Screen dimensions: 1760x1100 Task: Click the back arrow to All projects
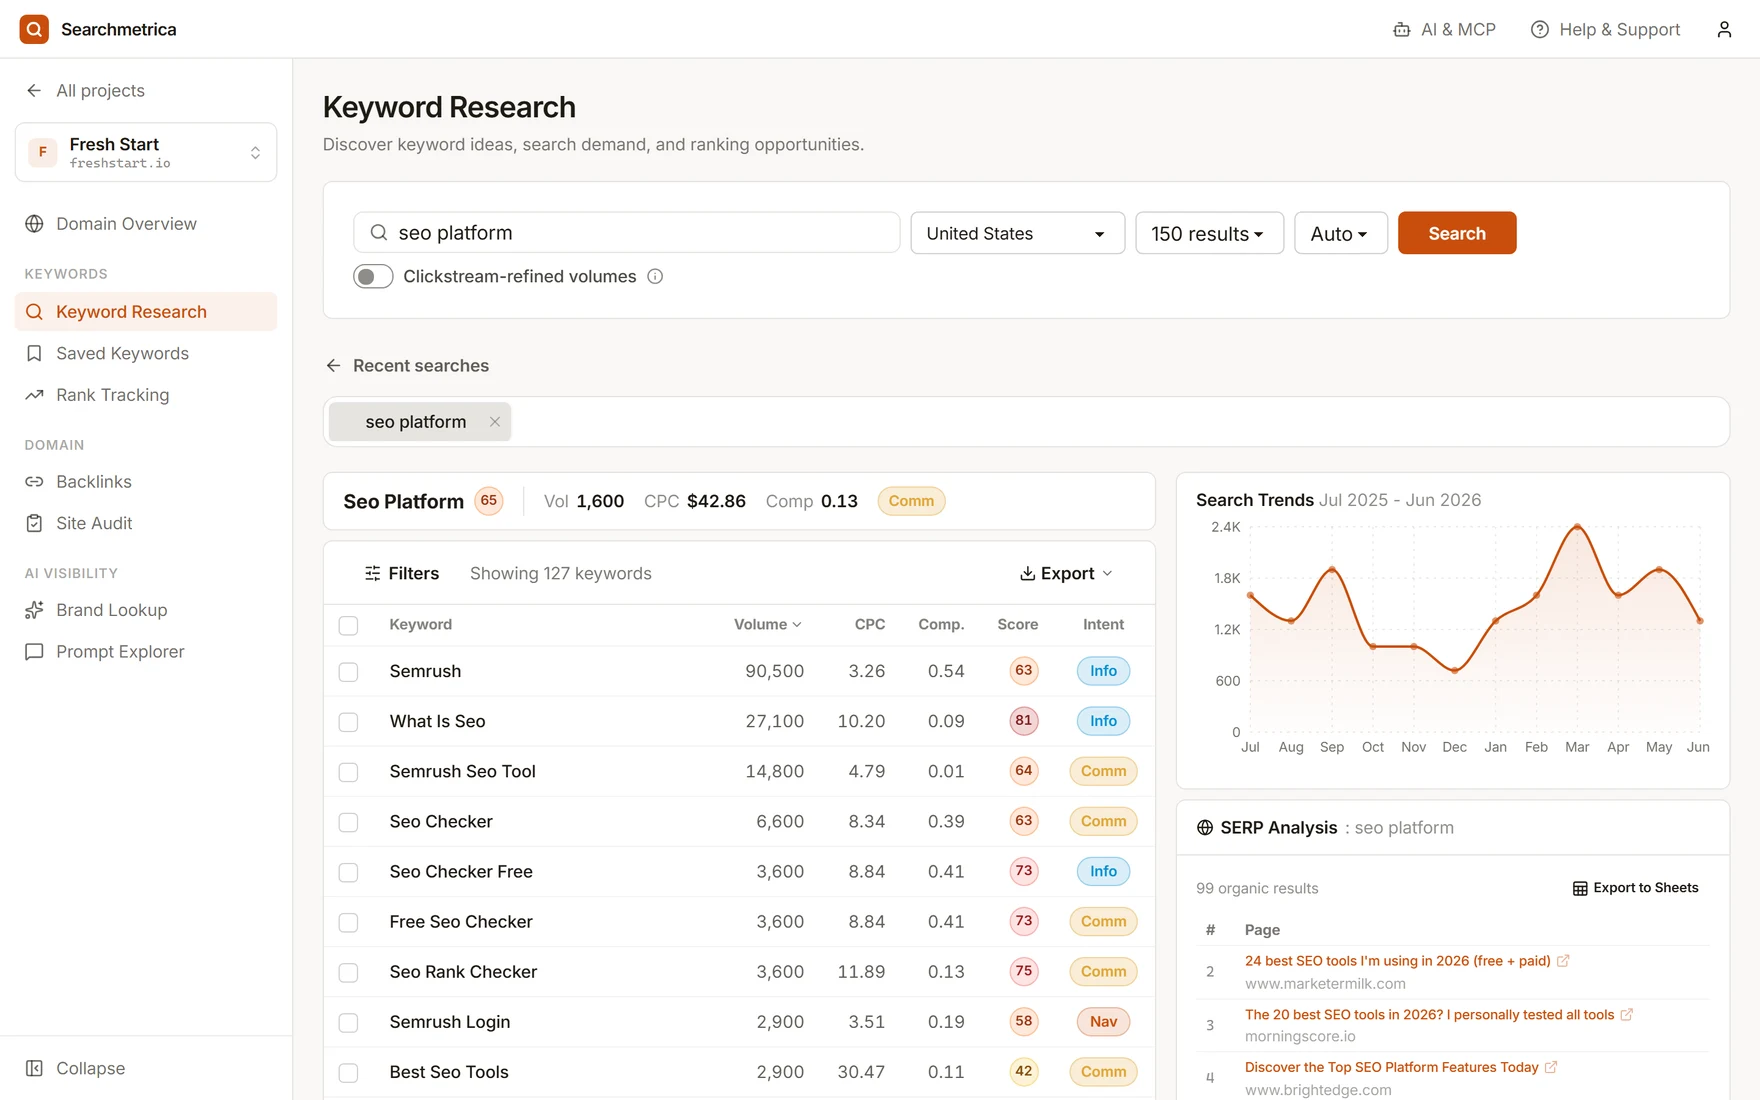(x=34, y=91)
